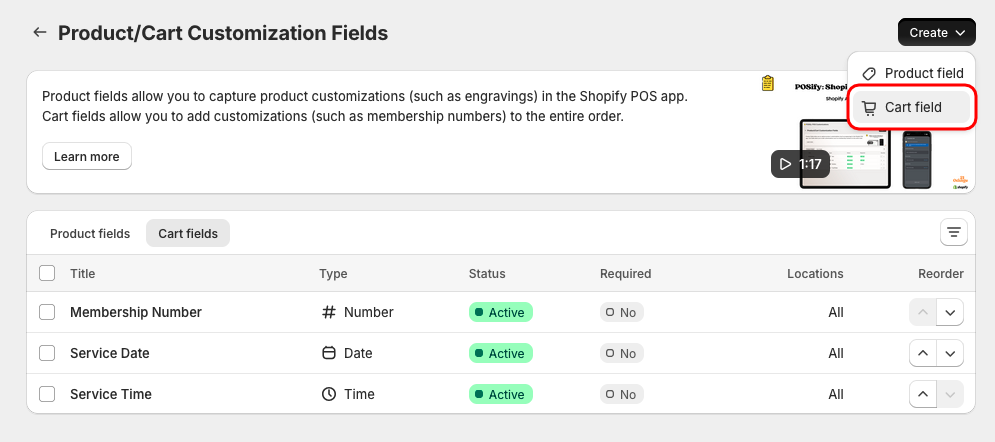The image size is (995, 442).
Task: Move Membership Number row down
Action: click(950, 312)
